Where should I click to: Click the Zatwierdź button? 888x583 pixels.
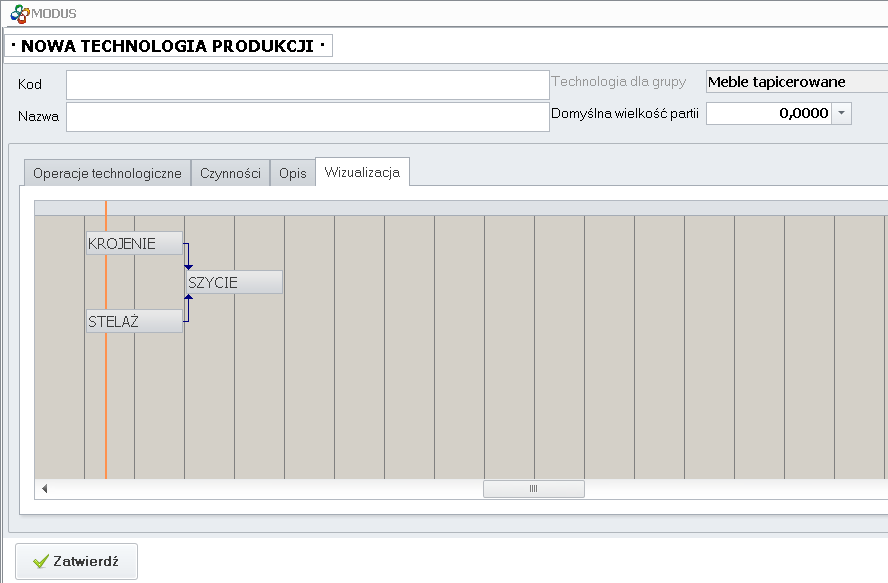[76, 561]
